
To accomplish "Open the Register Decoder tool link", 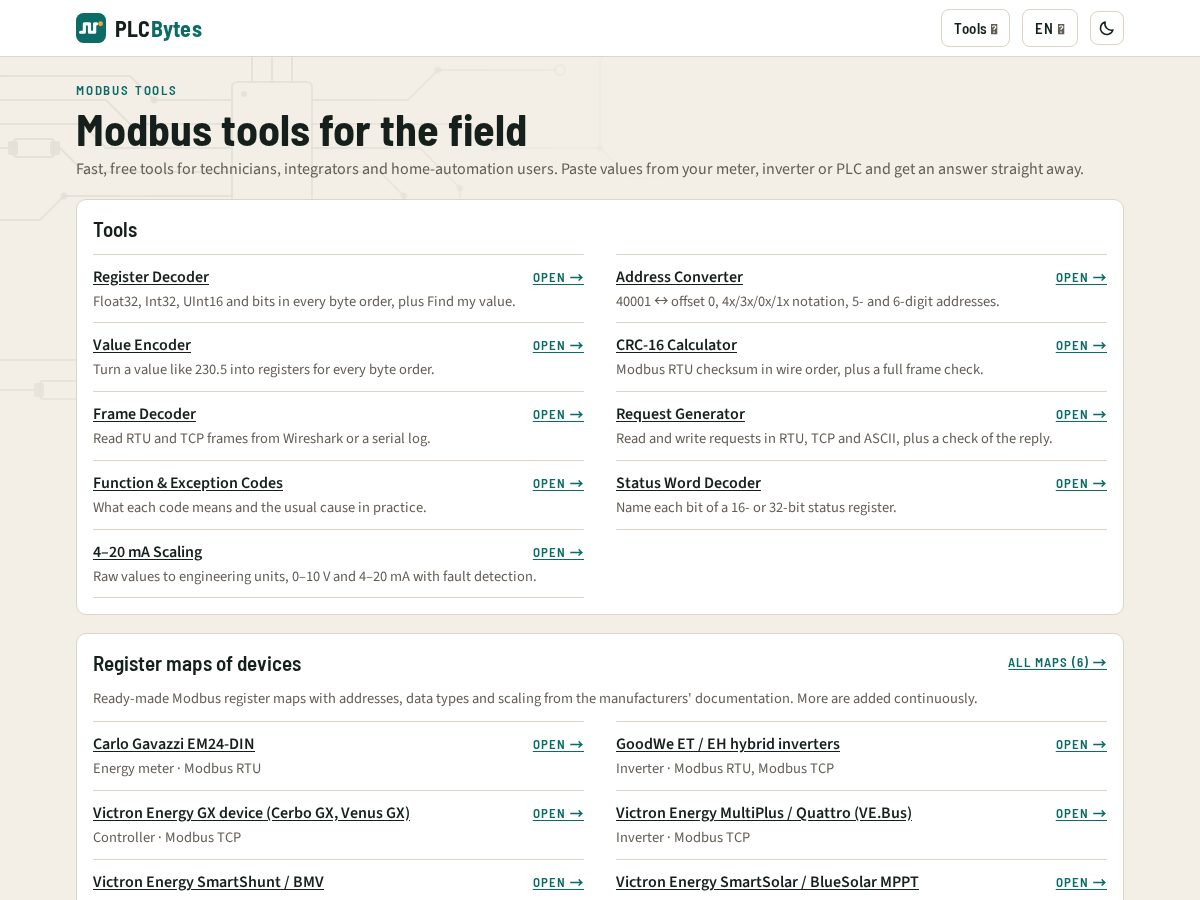I will [151, 277].
